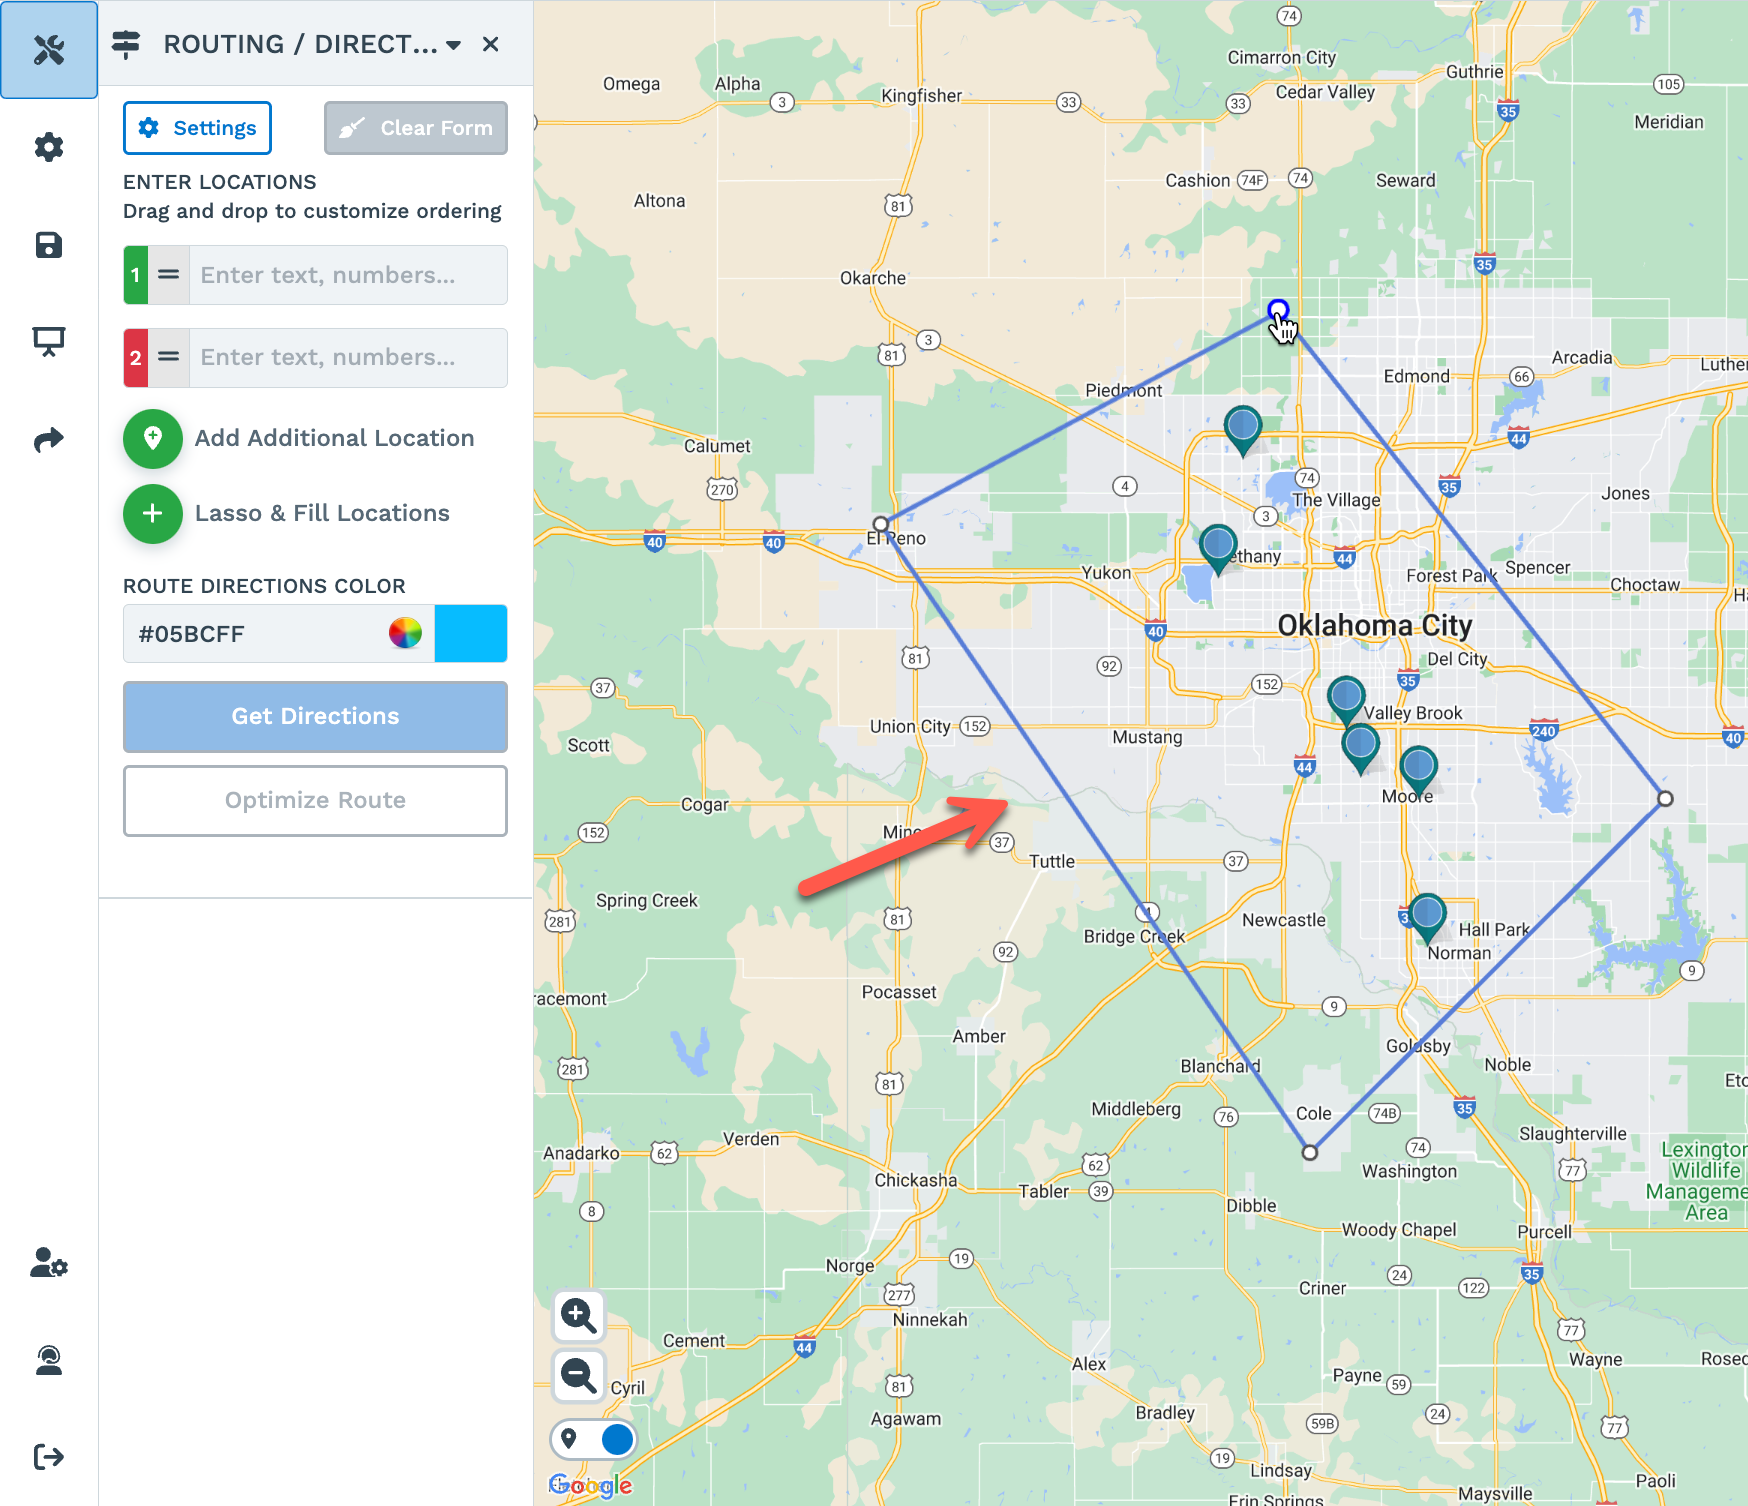Click the Oklahoma City map label

point(1375,626)
